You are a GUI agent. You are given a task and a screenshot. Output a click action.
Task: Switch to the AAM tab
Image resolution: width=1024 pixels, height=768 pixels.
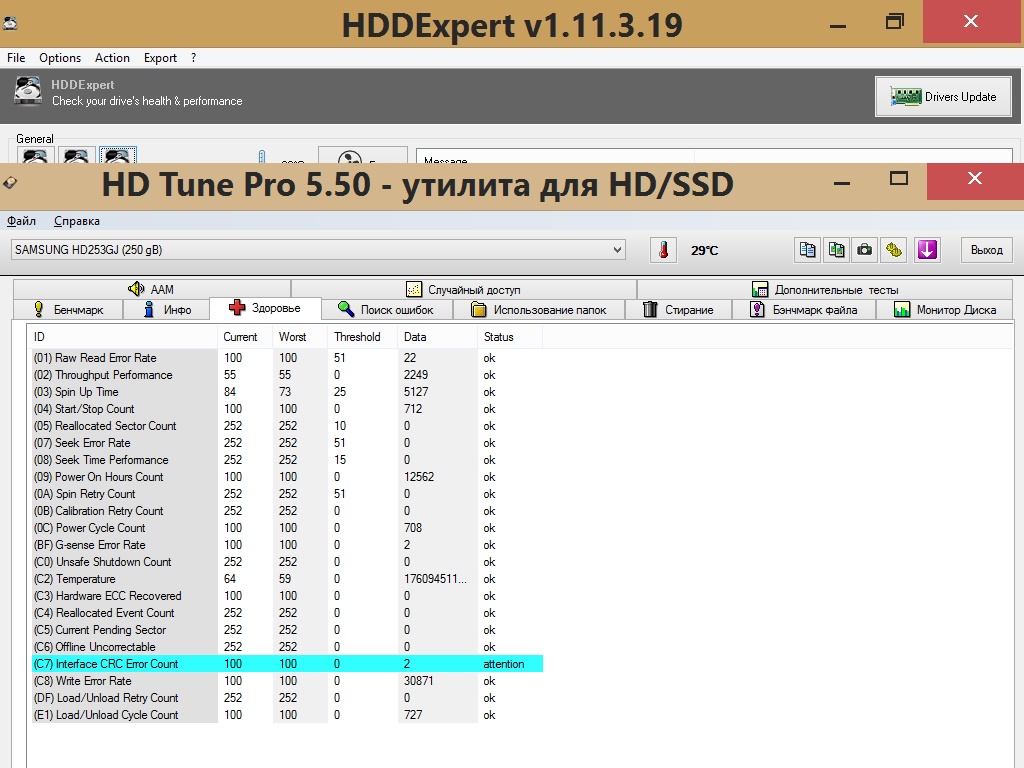pos(152,289)
